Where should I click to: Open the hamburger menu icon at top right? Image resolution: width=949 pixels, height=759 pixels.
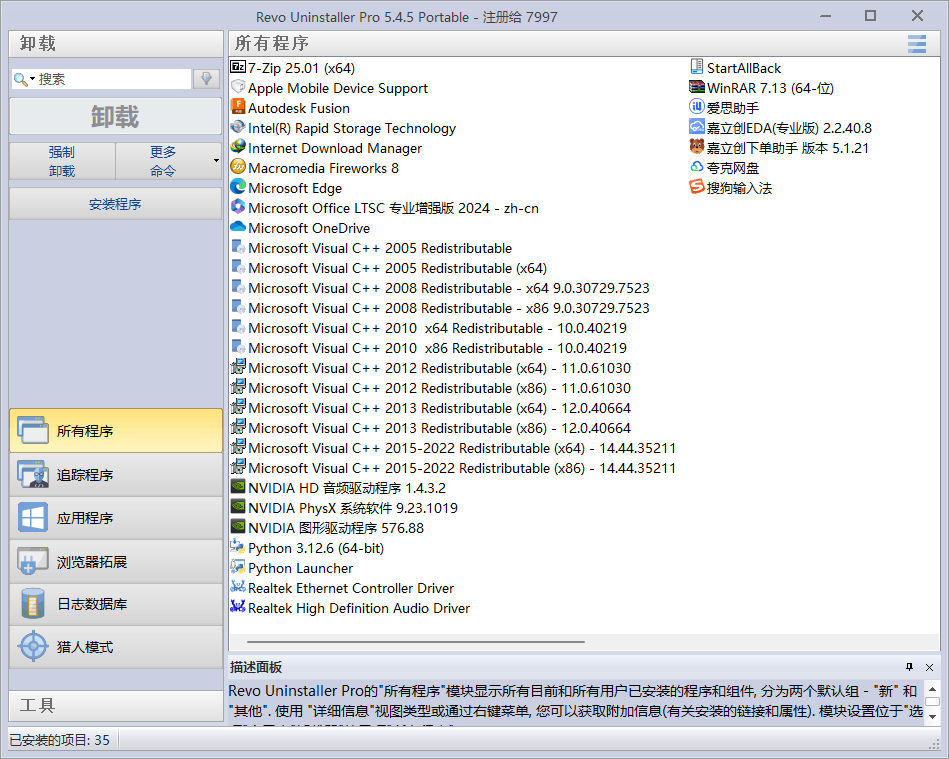pos(916,43)
